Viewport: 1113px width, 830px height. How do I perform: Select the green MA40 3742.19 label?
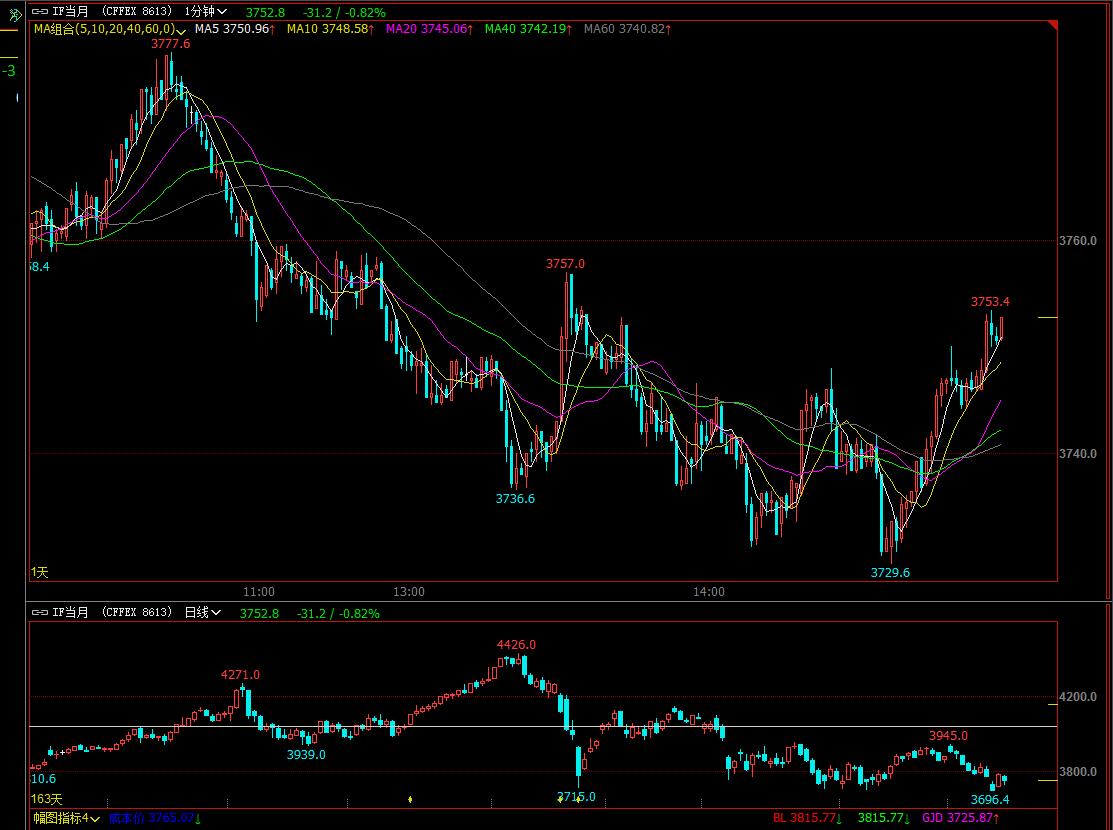pyautogui.click(x=527, y=29)
